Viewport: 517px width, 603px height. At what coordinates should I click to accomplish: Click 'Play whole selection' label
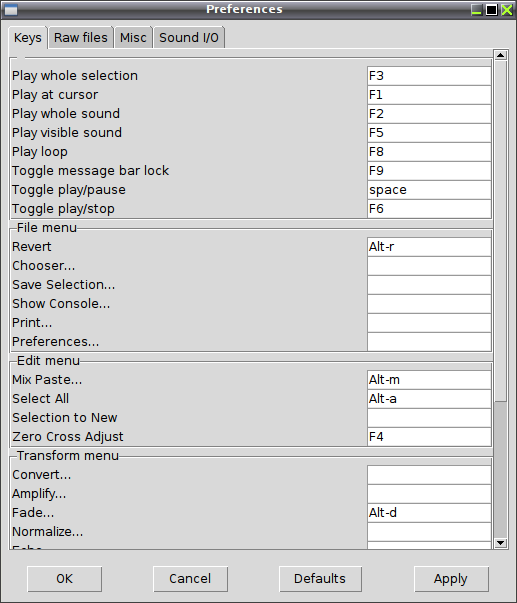[75, 76]
